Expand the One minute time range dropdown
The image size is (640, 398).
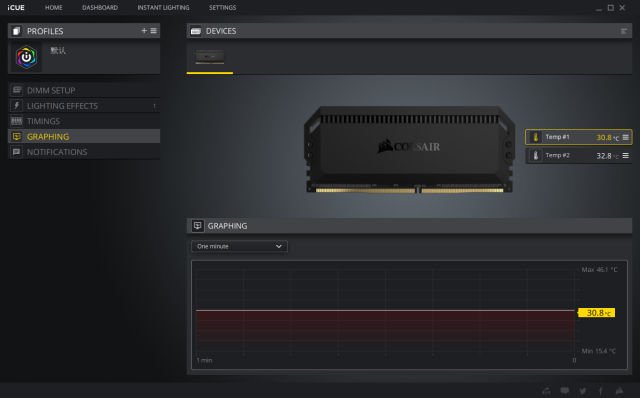tap(239, 246)
